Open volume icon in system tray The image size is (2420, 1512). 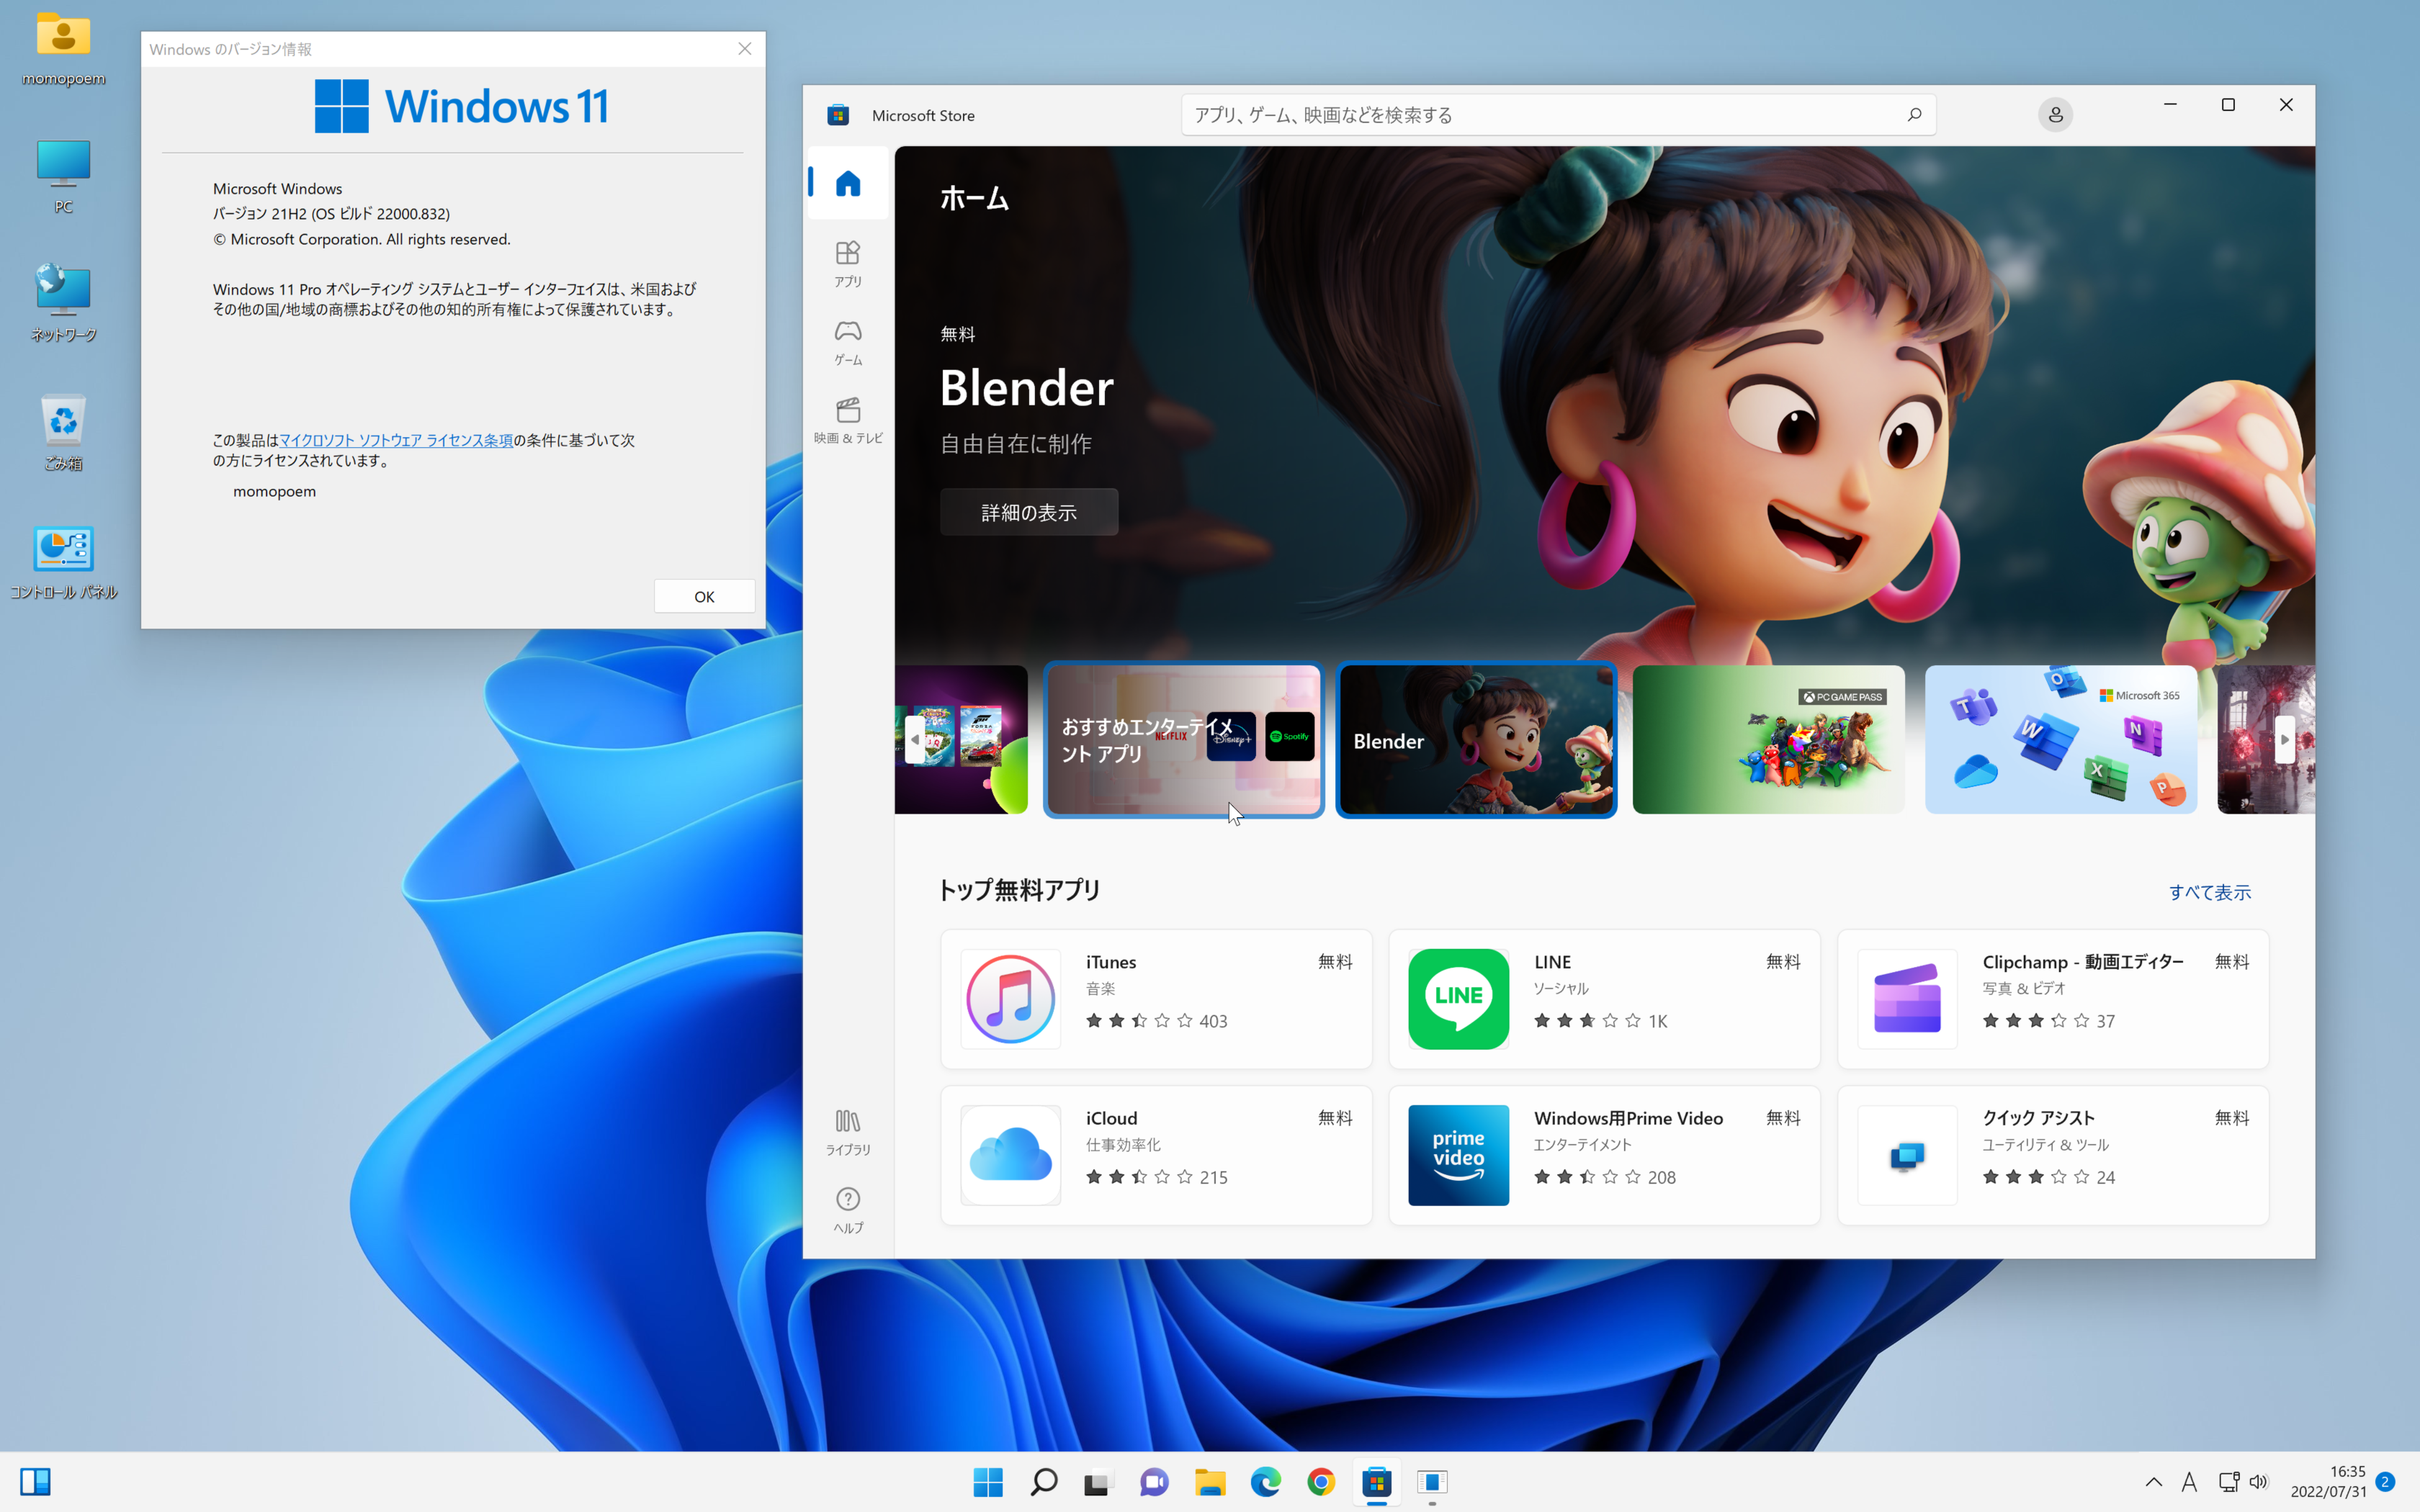[2258, 1482]
